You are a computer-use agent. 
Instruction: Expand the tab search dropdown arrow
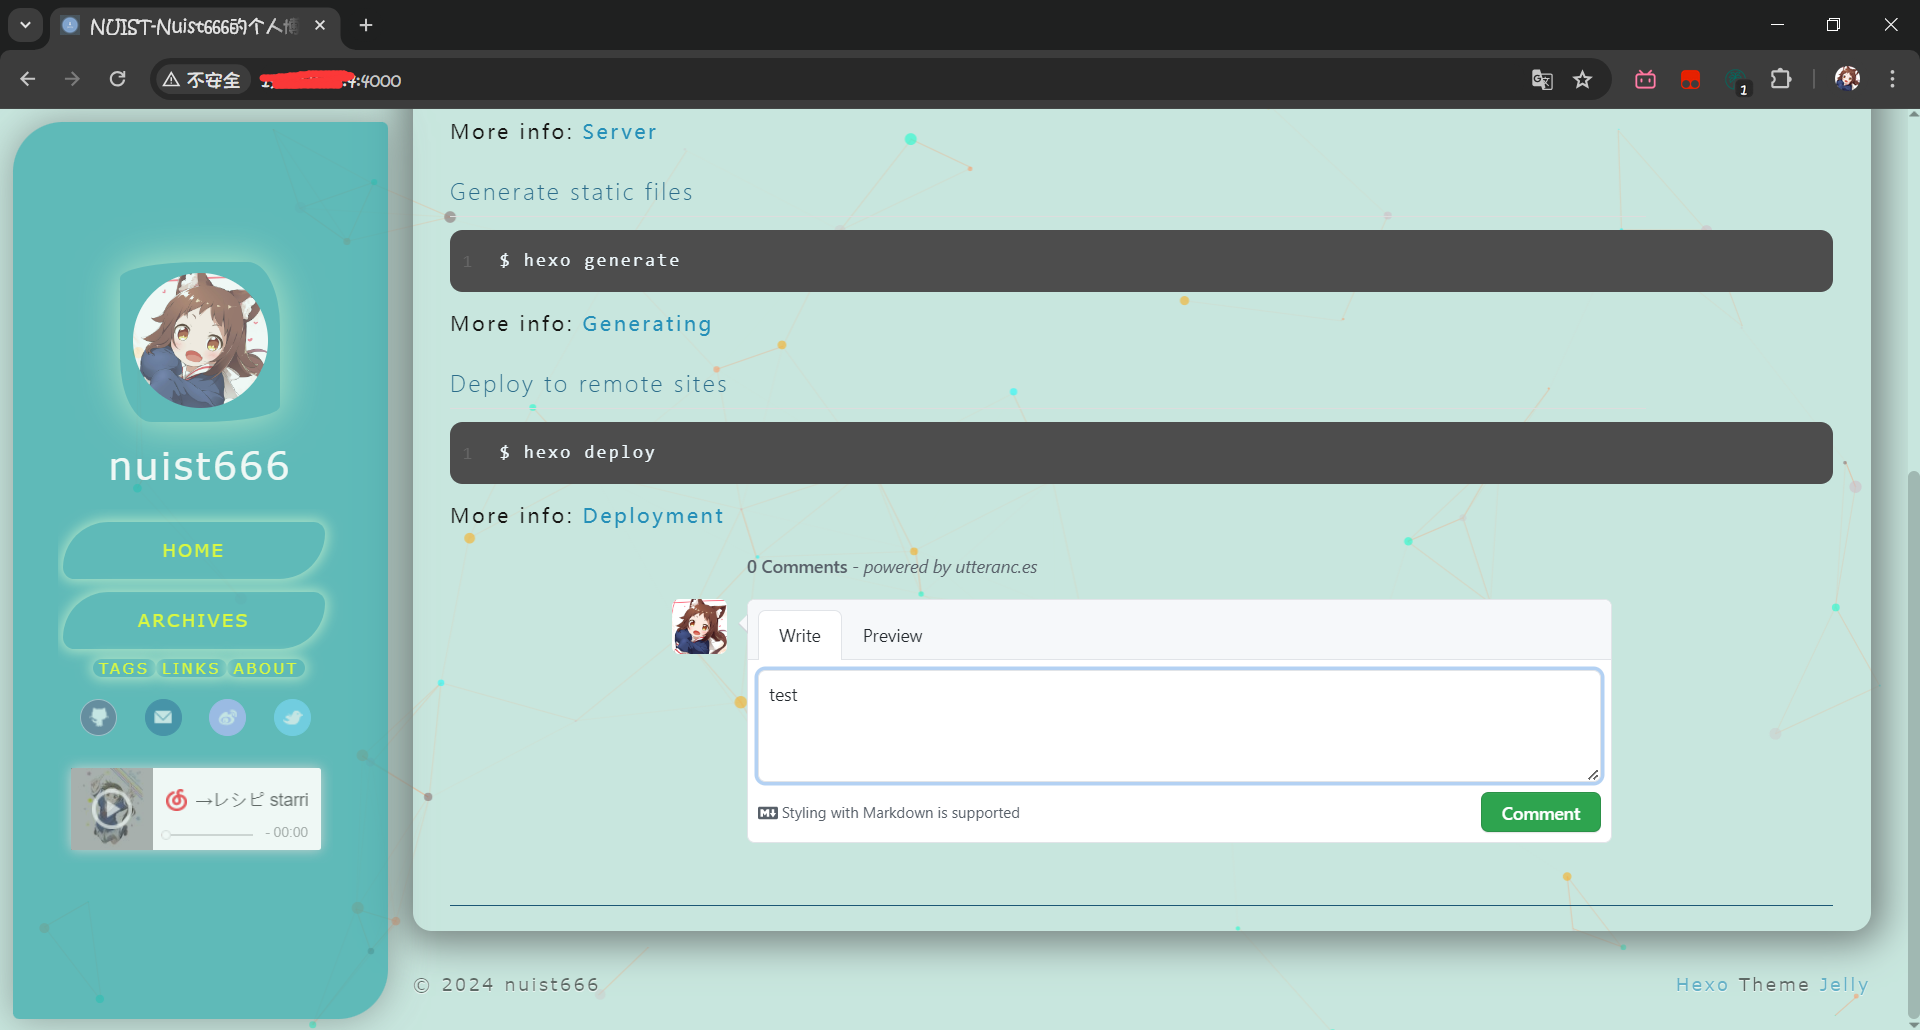[25, 25]
